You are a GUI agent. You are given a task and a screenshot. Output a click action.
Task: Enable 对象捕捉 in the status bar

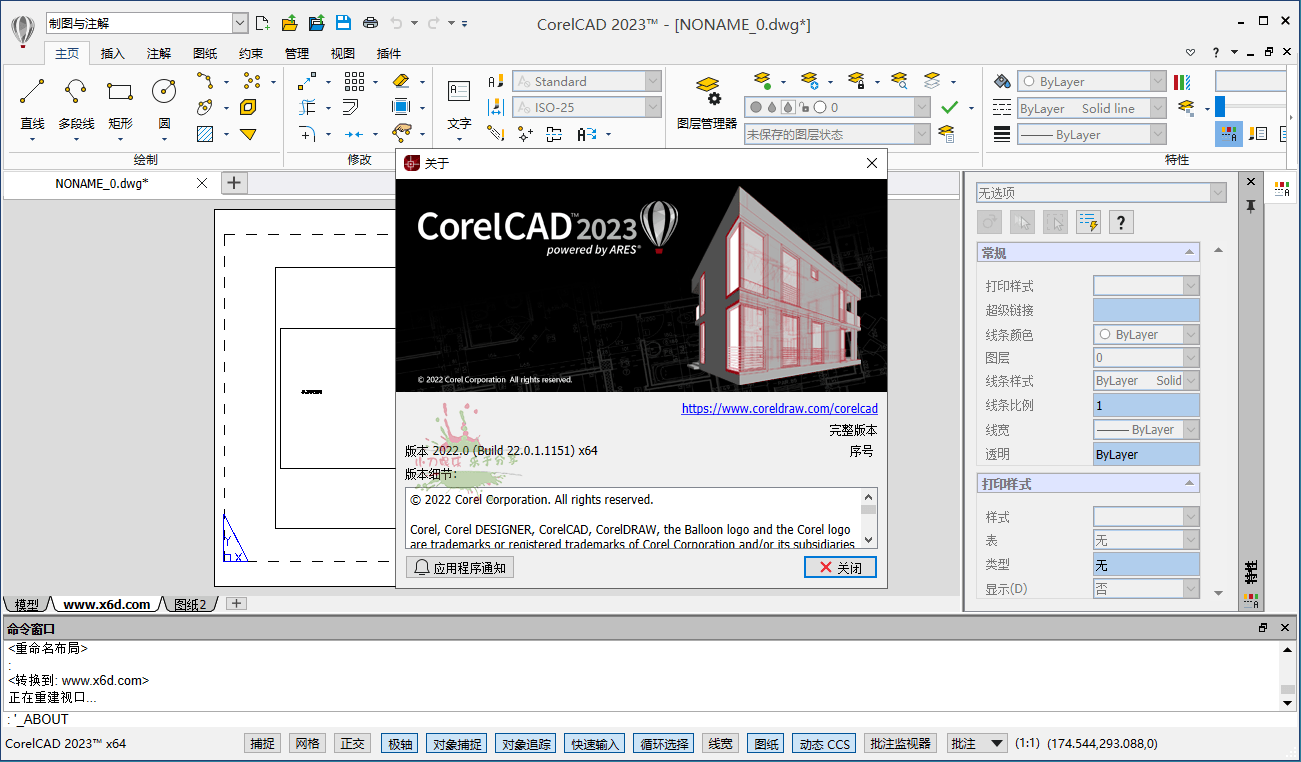456,743
